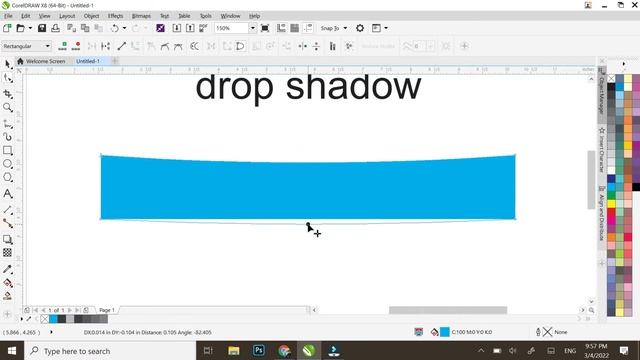The width and height of the screenshot is (640, 360).
Task: Select the Smart Fill tool
Action: point(8,296)
